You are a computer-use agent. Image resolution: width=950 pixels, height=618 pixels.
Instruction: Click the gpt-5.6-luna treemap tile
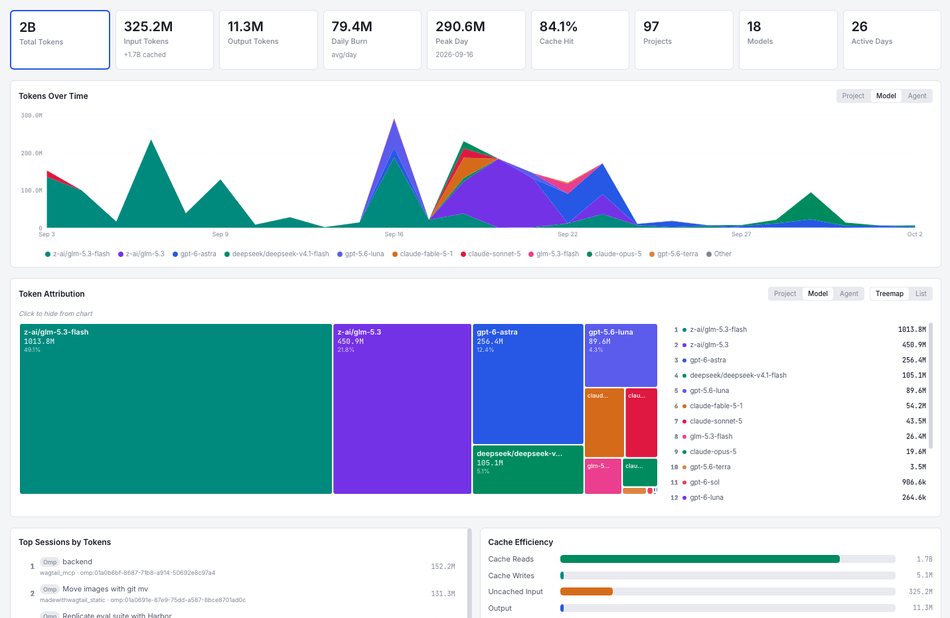621,355
